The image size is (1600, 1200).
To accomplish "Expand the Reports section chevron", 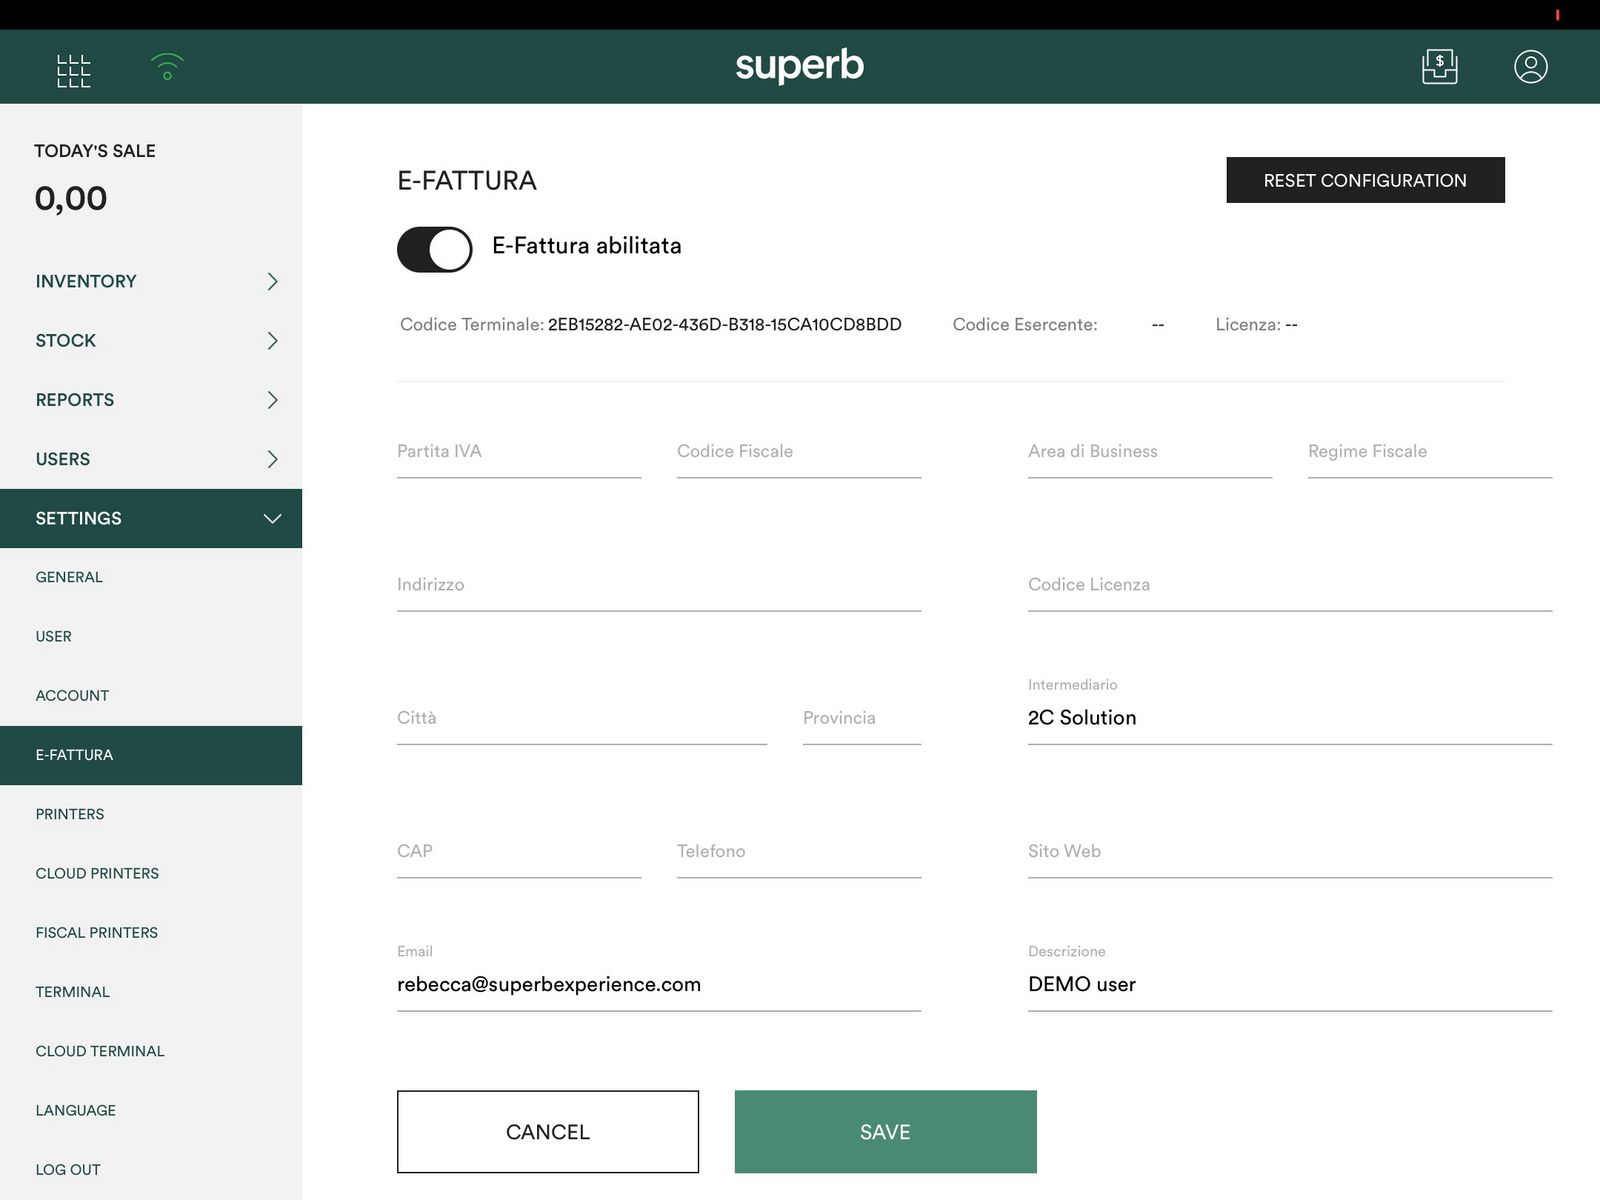I will coord(272,400).
